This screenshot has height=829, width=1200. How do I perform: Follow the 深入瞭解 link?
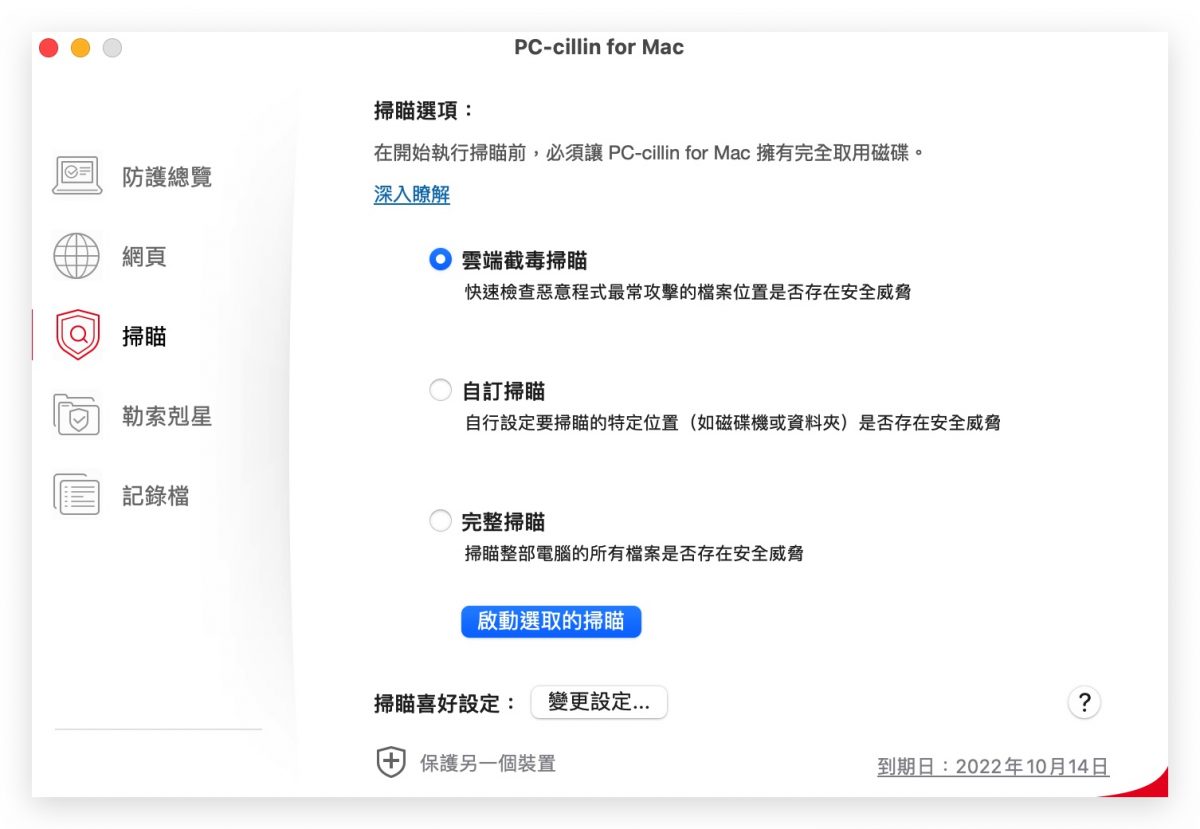coord(412,195)
